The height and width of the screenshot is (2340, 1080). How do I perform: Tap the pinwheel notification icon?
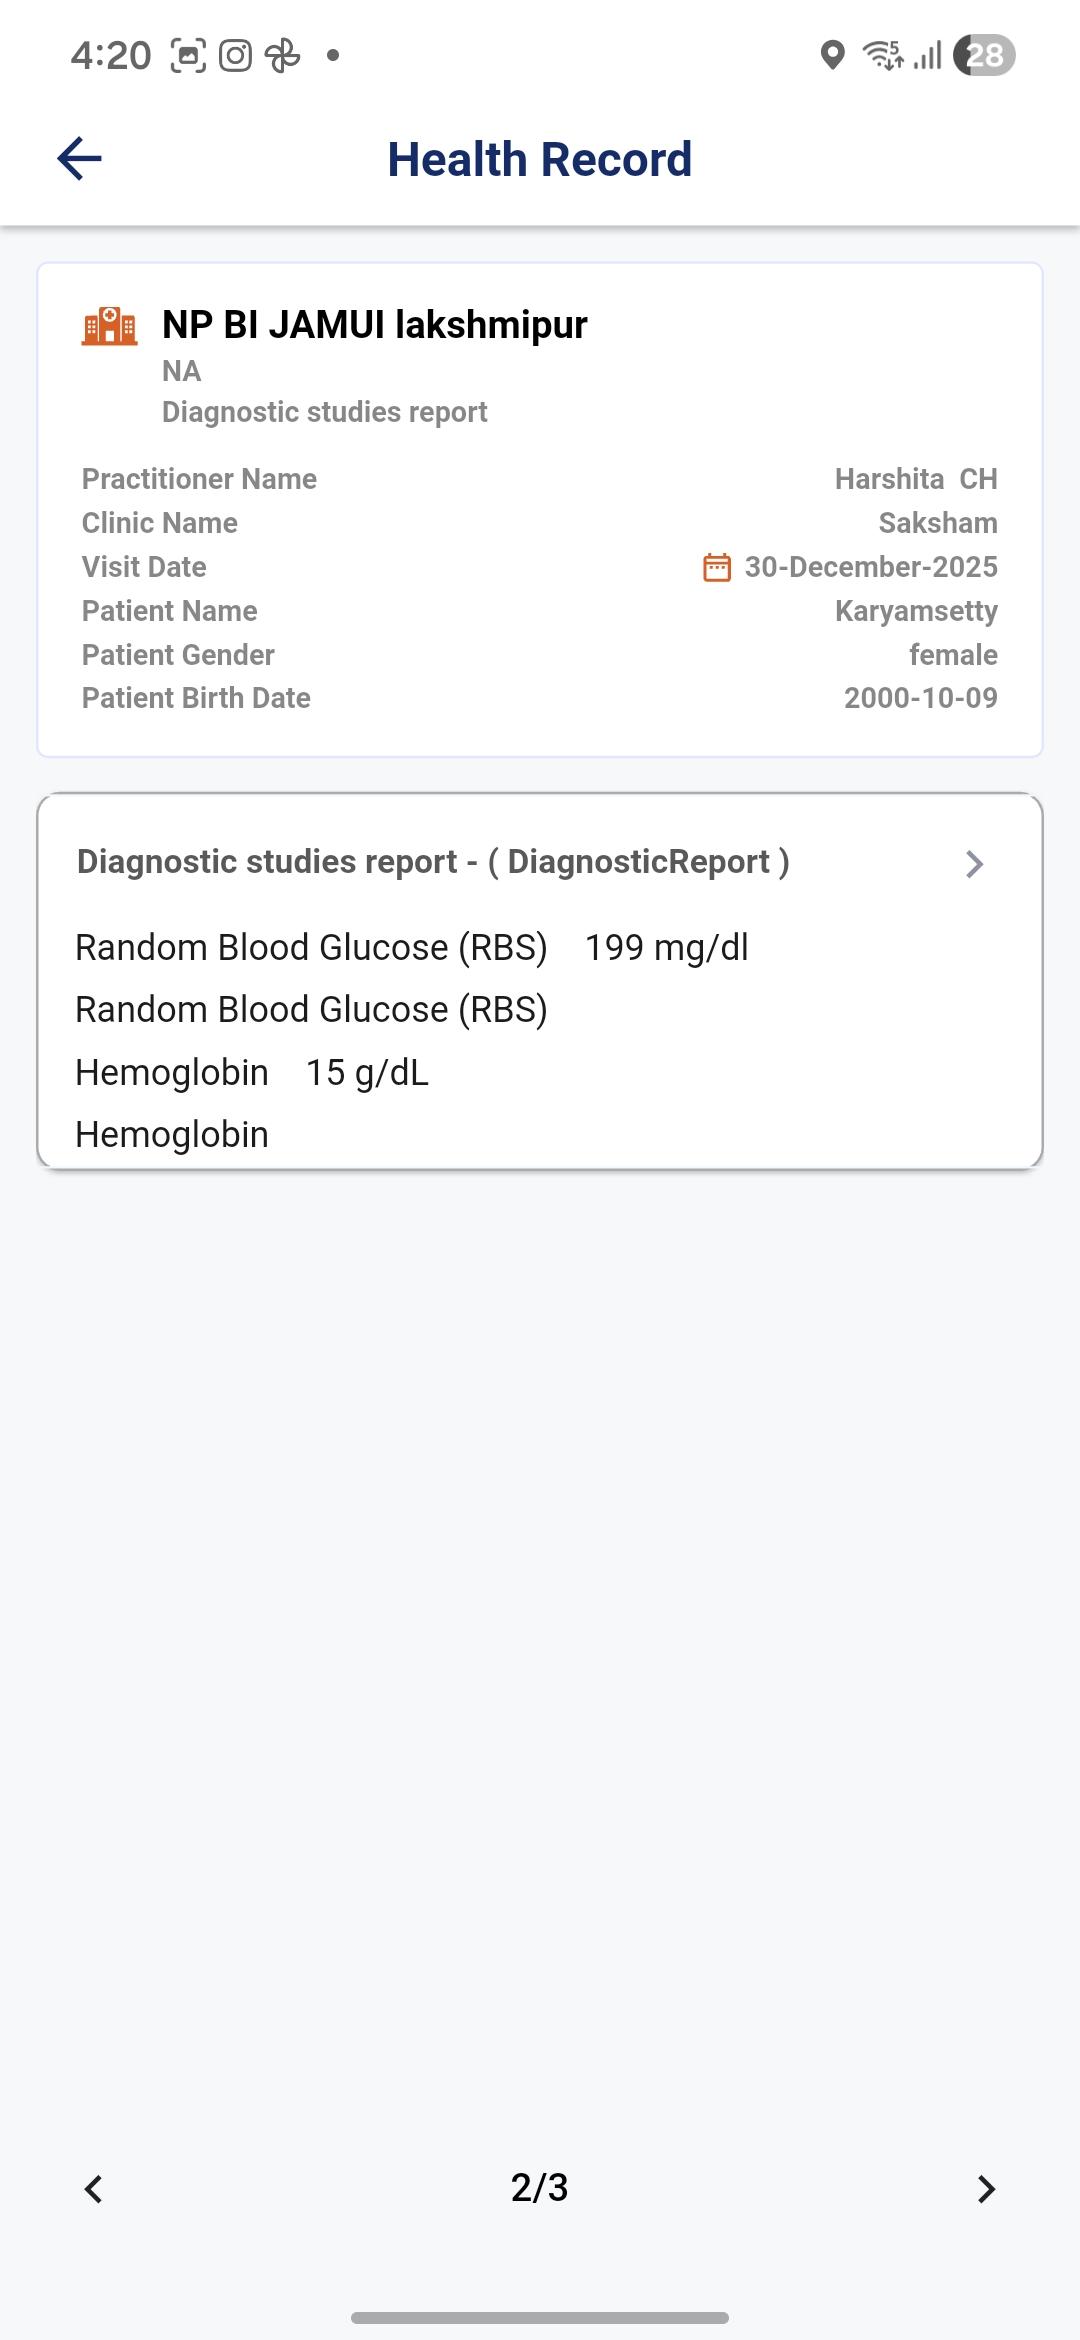coord(283,55)
